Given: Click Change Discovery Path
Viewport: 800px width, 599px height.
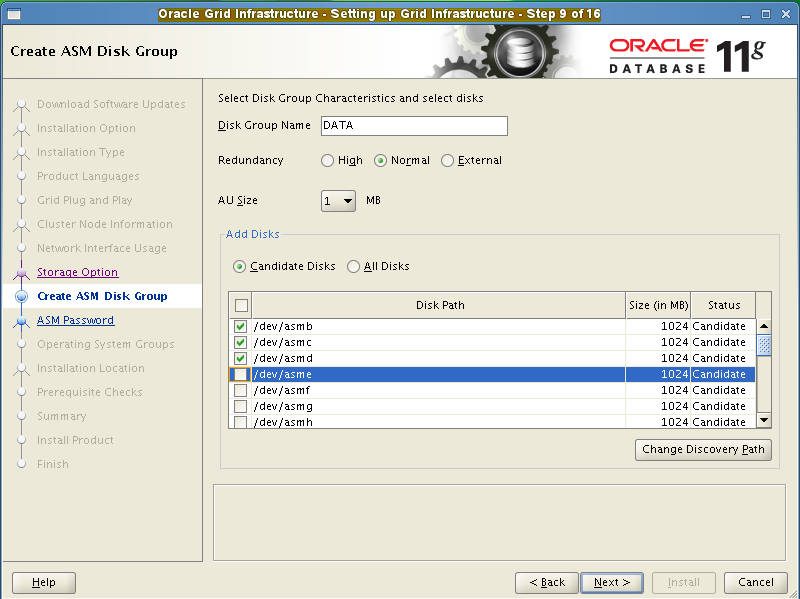Looking at the screenshot, I should pyautogui.click(x=703, y=449).
